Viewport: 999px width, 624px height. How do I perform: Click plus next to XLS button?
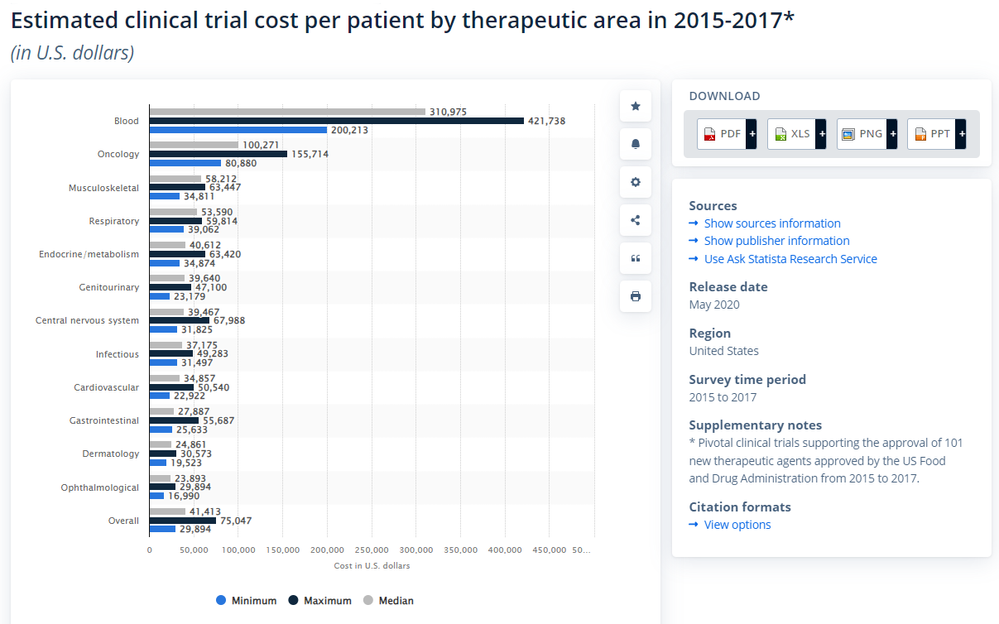821,134
